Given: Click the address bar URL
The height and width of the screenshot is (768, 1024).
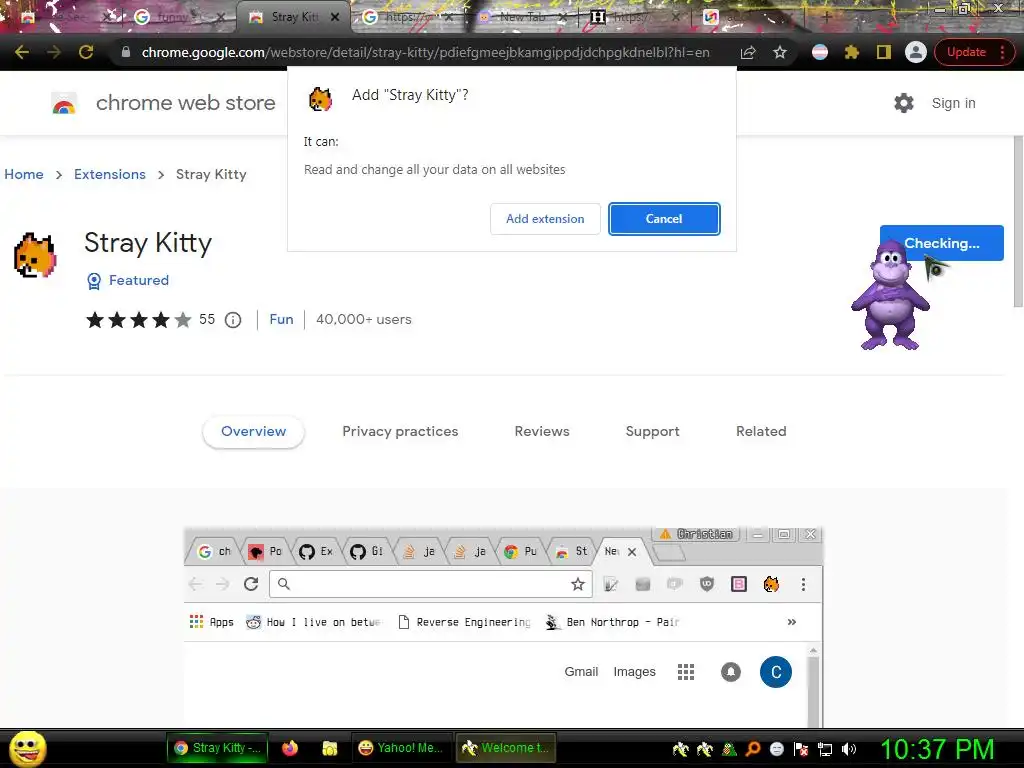Looking at the screenshot, I should tap(425, 52).
